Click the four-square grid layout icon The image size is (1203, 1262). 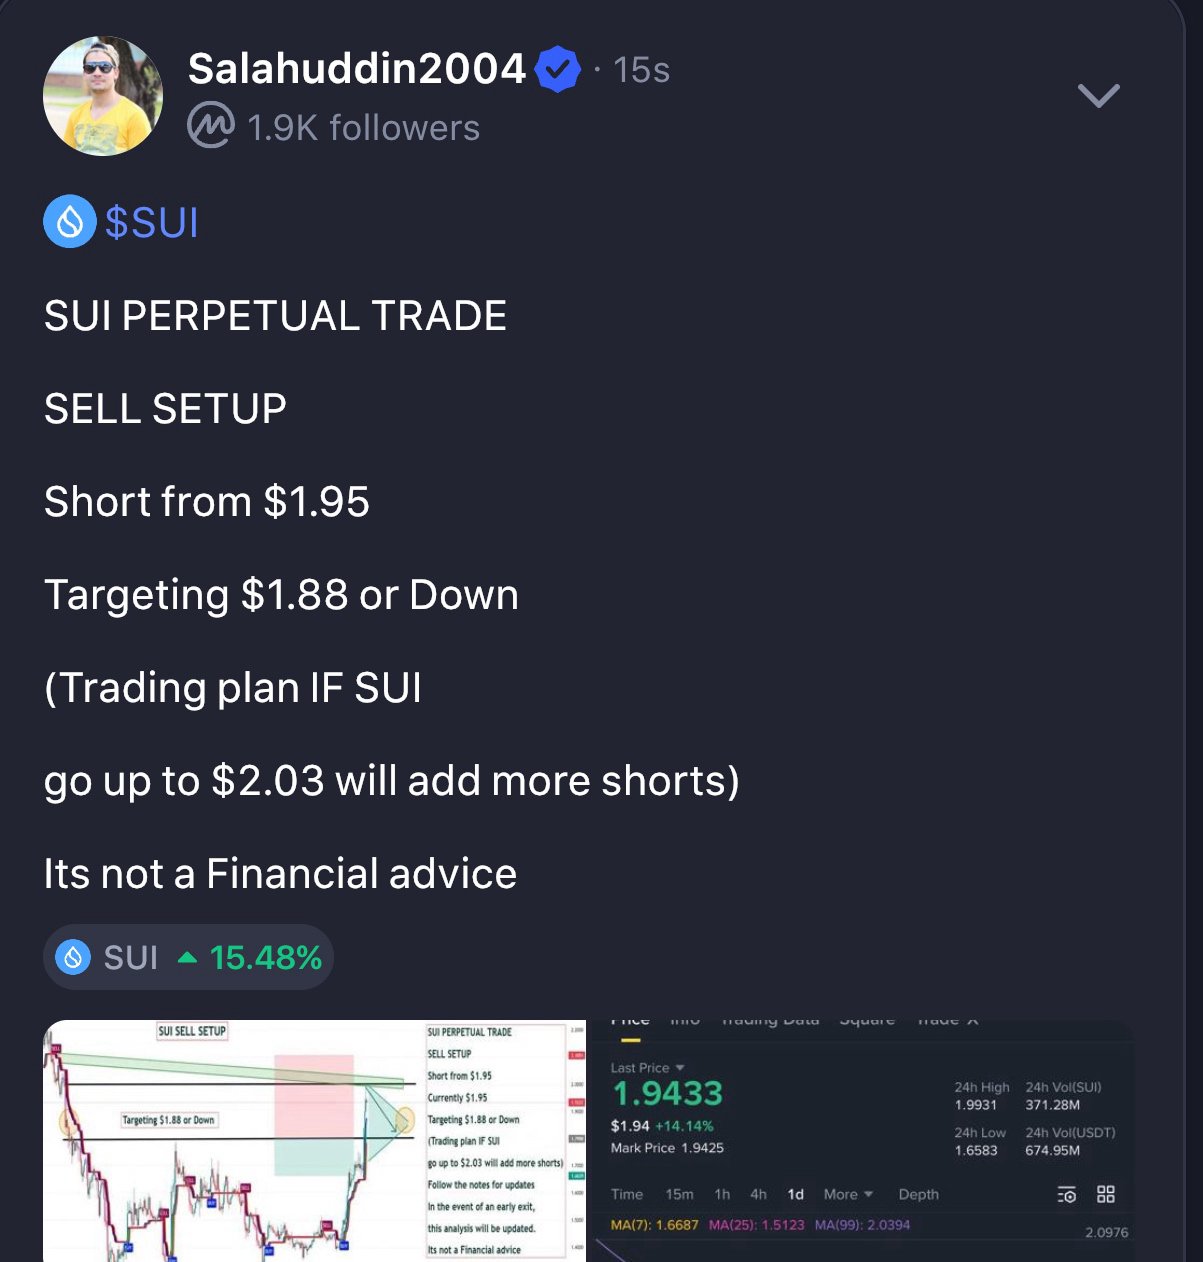[x=1105, y=1194]
